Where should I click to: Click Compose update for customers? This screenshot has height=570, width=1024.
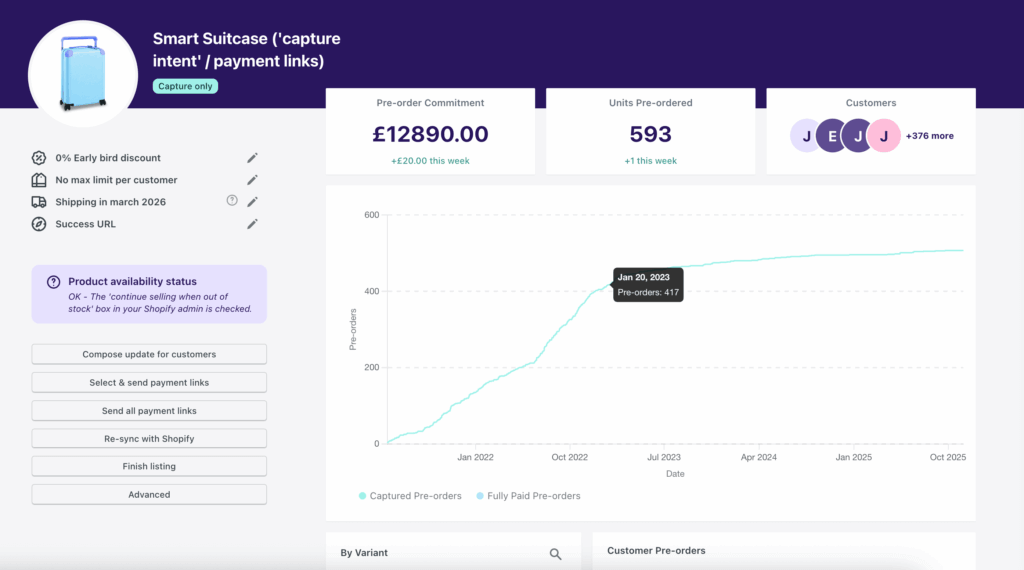(x=149, y=354)
